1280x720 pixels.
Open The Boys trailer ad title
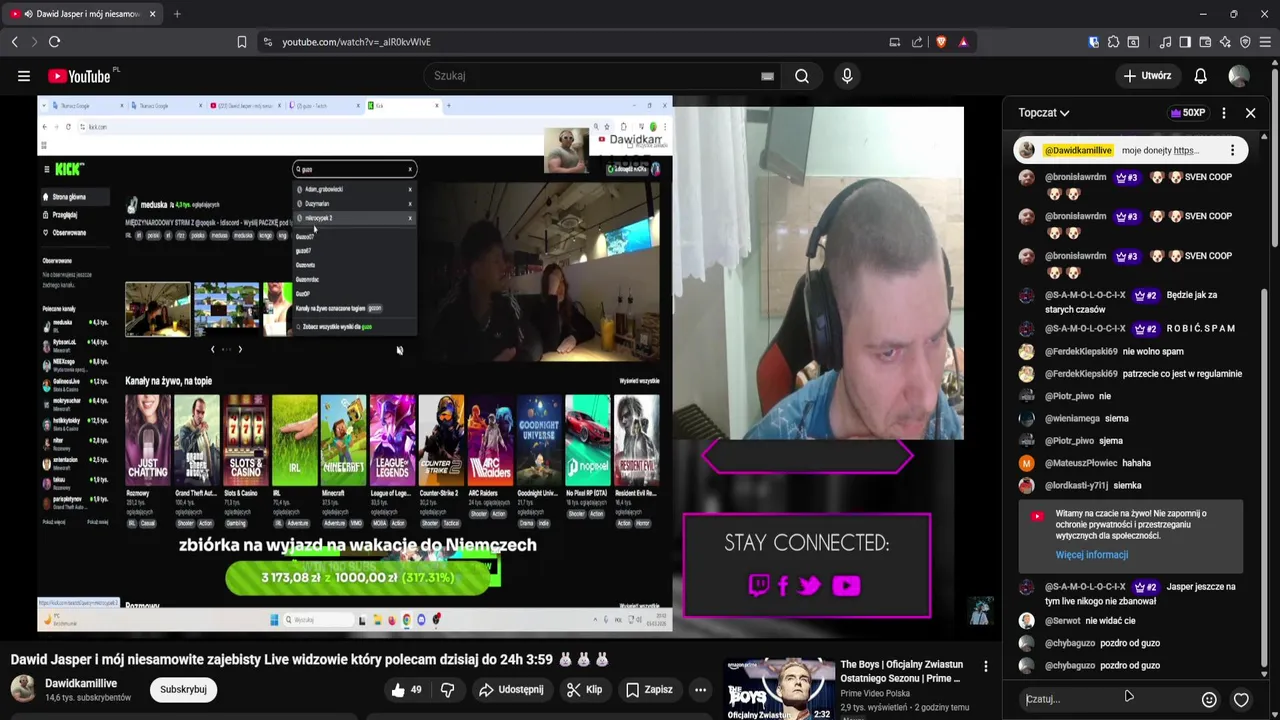click(901, 672)
